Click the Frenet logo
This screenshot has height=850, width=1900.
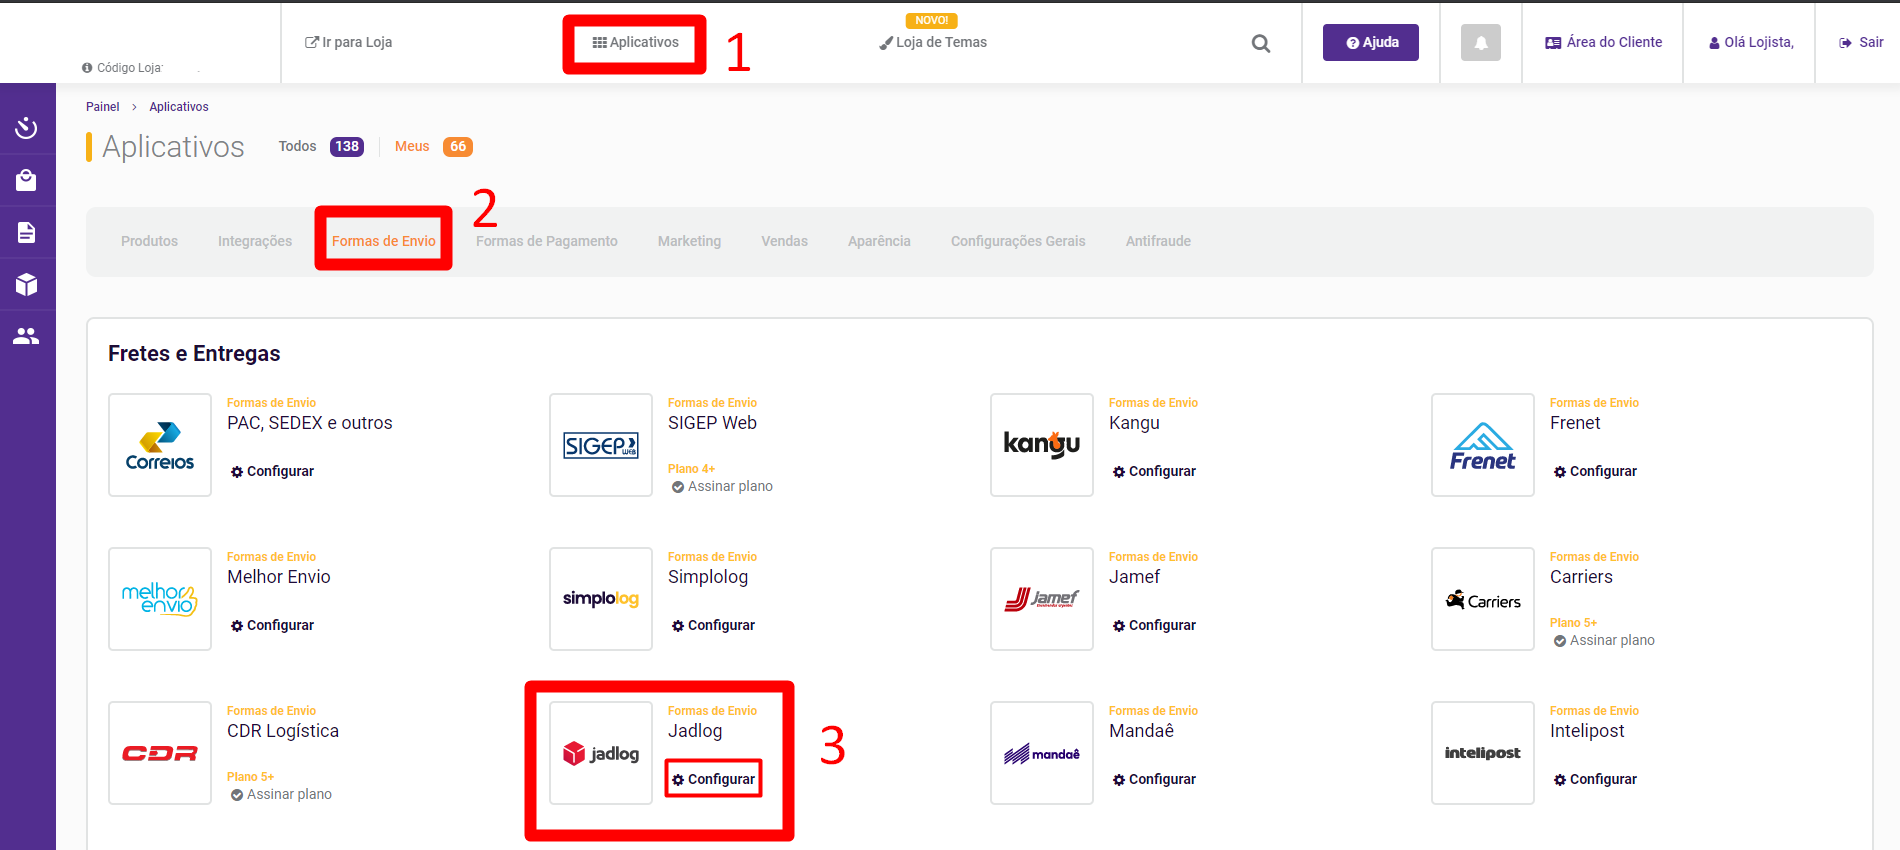pos(1483,445)
